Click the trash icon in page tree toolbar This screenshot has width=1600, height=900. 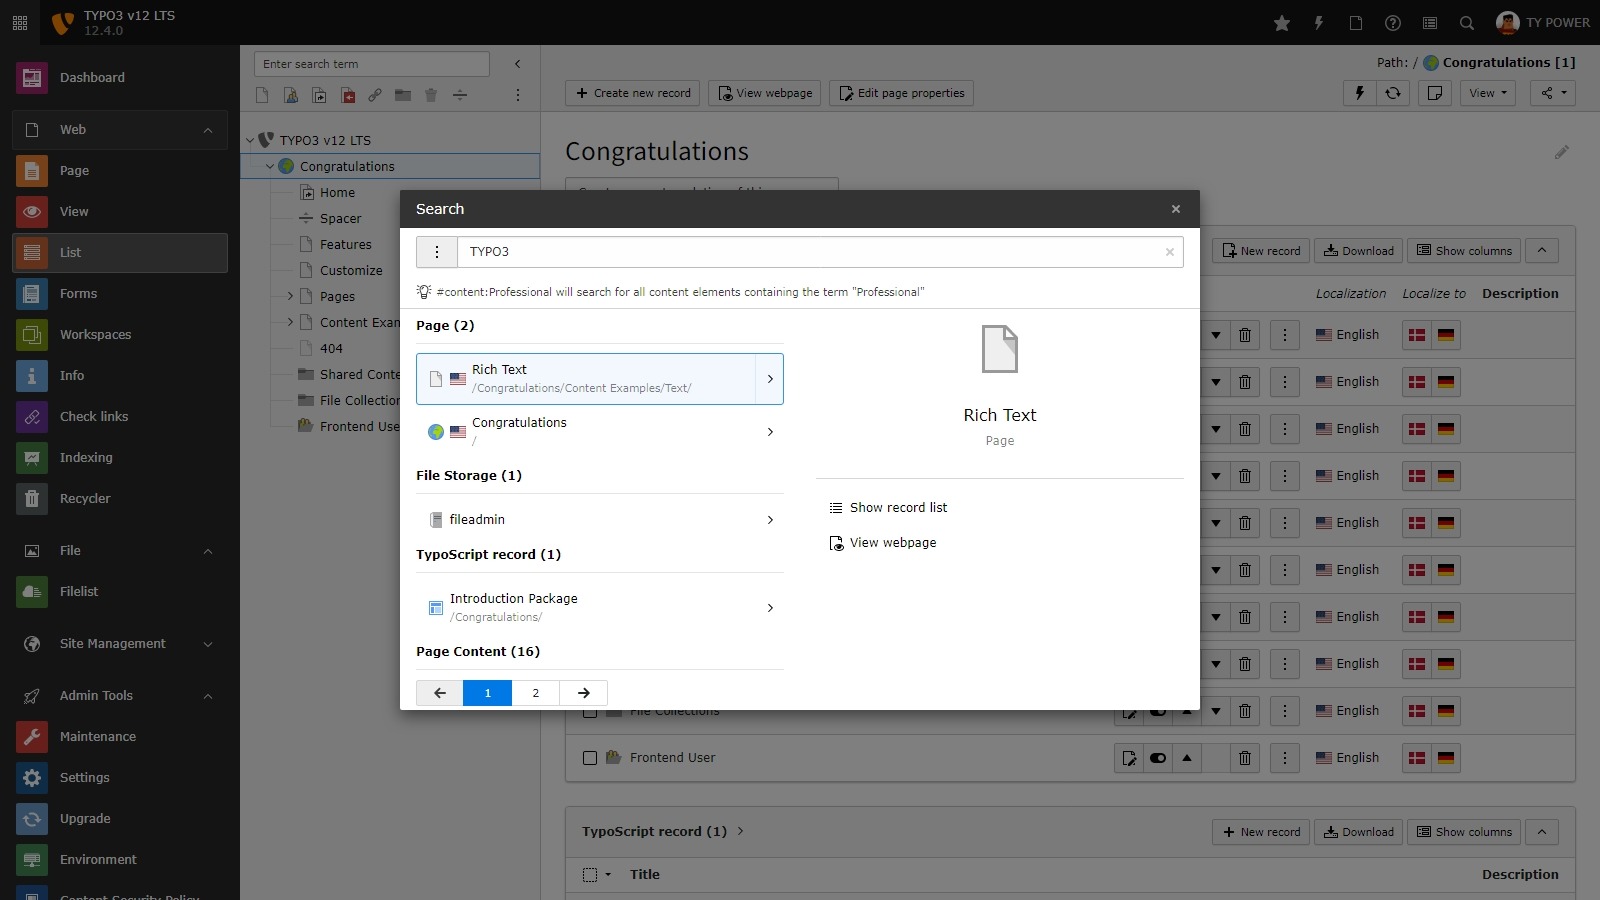click(x=431, y=95)
